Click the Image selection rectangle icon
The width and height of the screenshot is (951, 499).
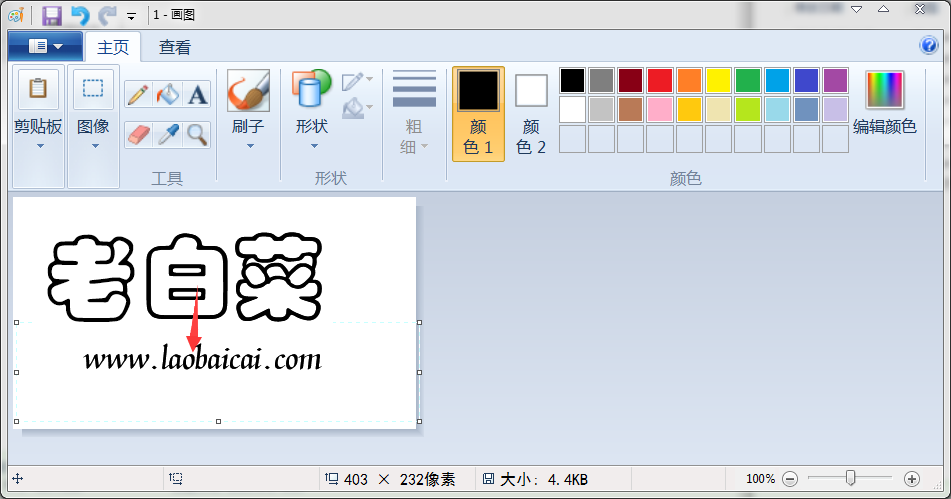click(93, 89)
